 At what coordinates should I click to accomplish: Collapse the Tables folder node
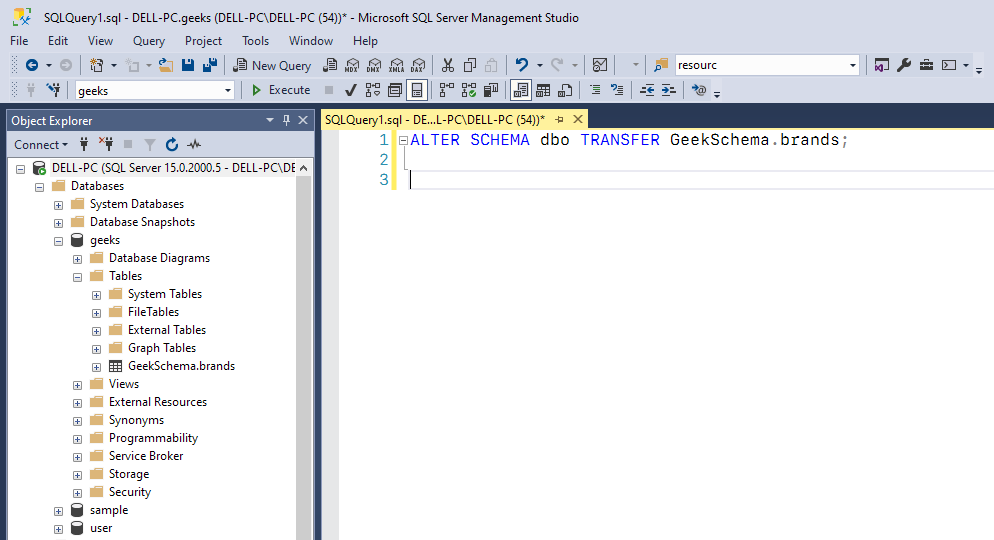coord(77,277)
